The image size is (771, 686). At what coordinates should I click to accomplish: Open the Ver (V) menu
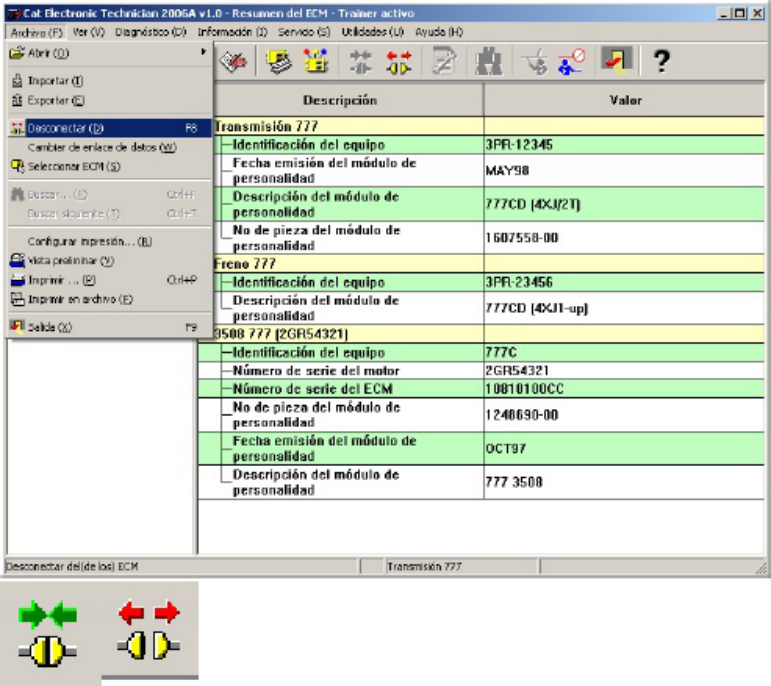89,32
